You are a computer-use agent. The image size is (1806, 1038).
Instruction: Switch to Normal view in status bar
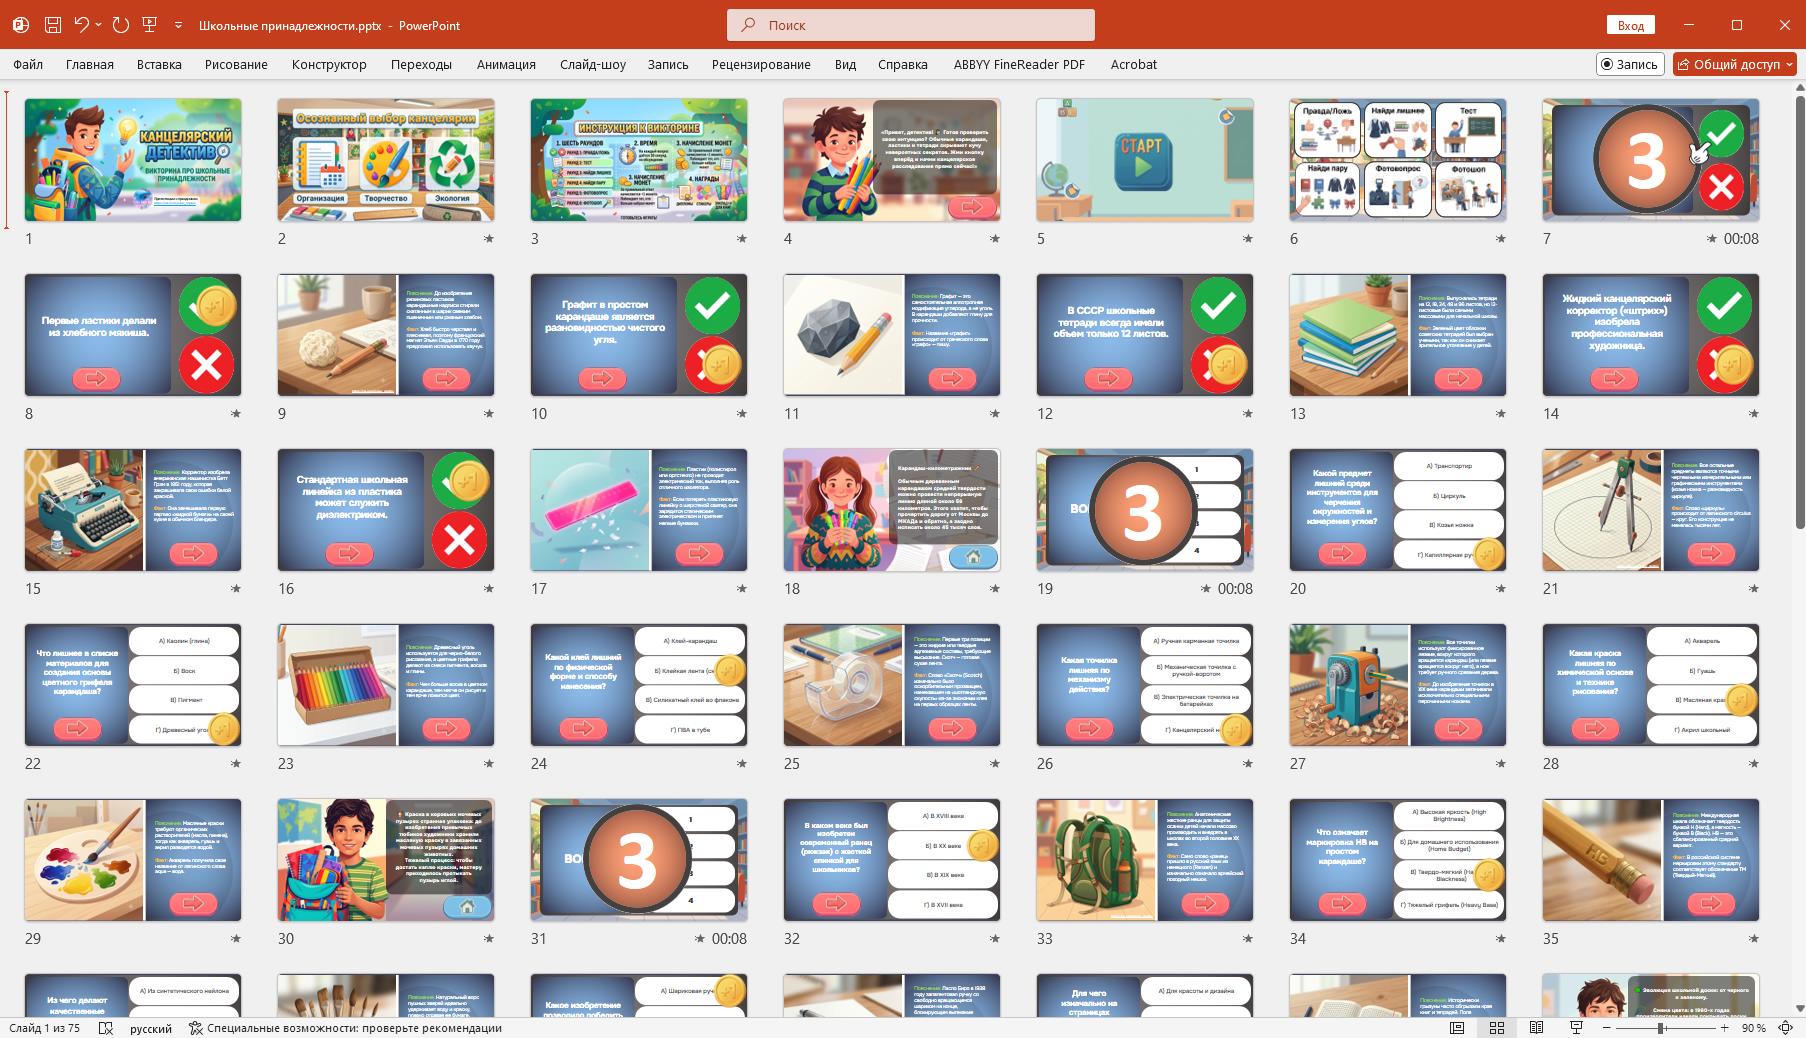click(x=1457, y=1028)
